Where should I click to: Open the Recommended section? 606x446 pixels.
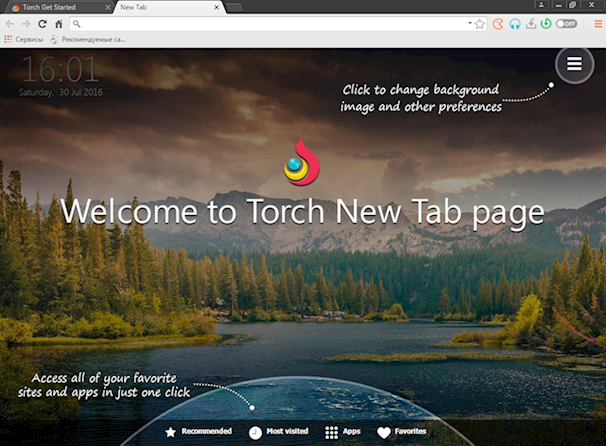(x=198, y=432)
